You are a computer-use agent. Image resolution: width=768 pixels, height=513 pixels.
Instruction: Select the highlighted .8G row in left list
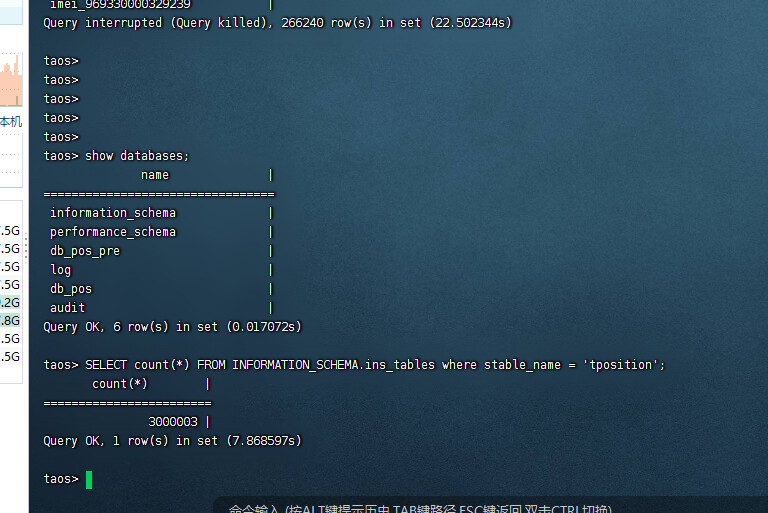click(x=10, y=320)
